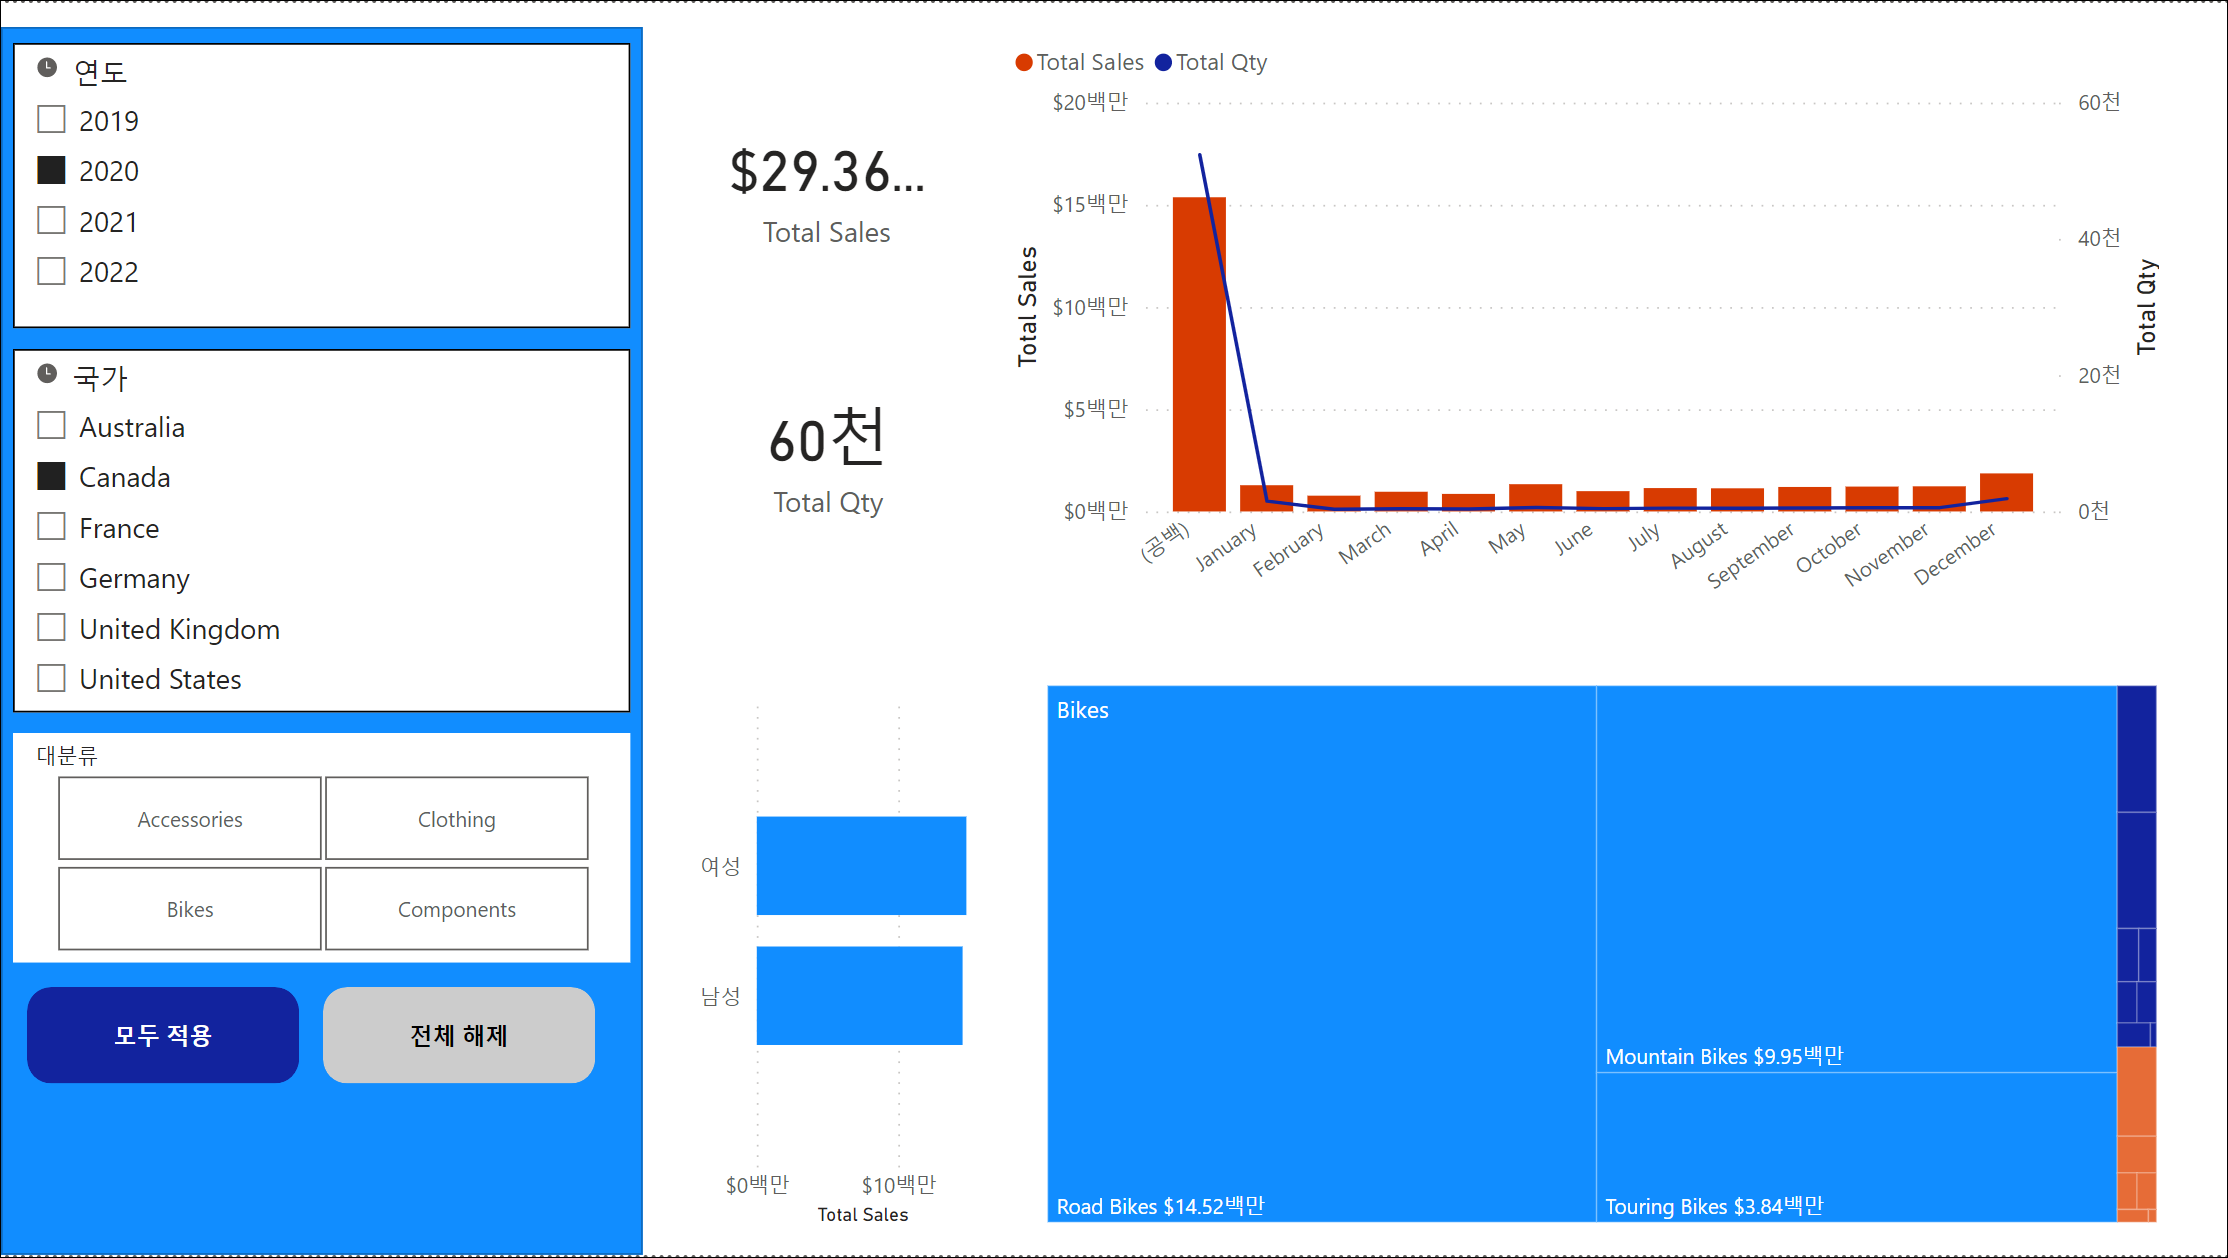Select the Accessories category tile
This screenshot has height=1258, width=2228.
point(190,818)
